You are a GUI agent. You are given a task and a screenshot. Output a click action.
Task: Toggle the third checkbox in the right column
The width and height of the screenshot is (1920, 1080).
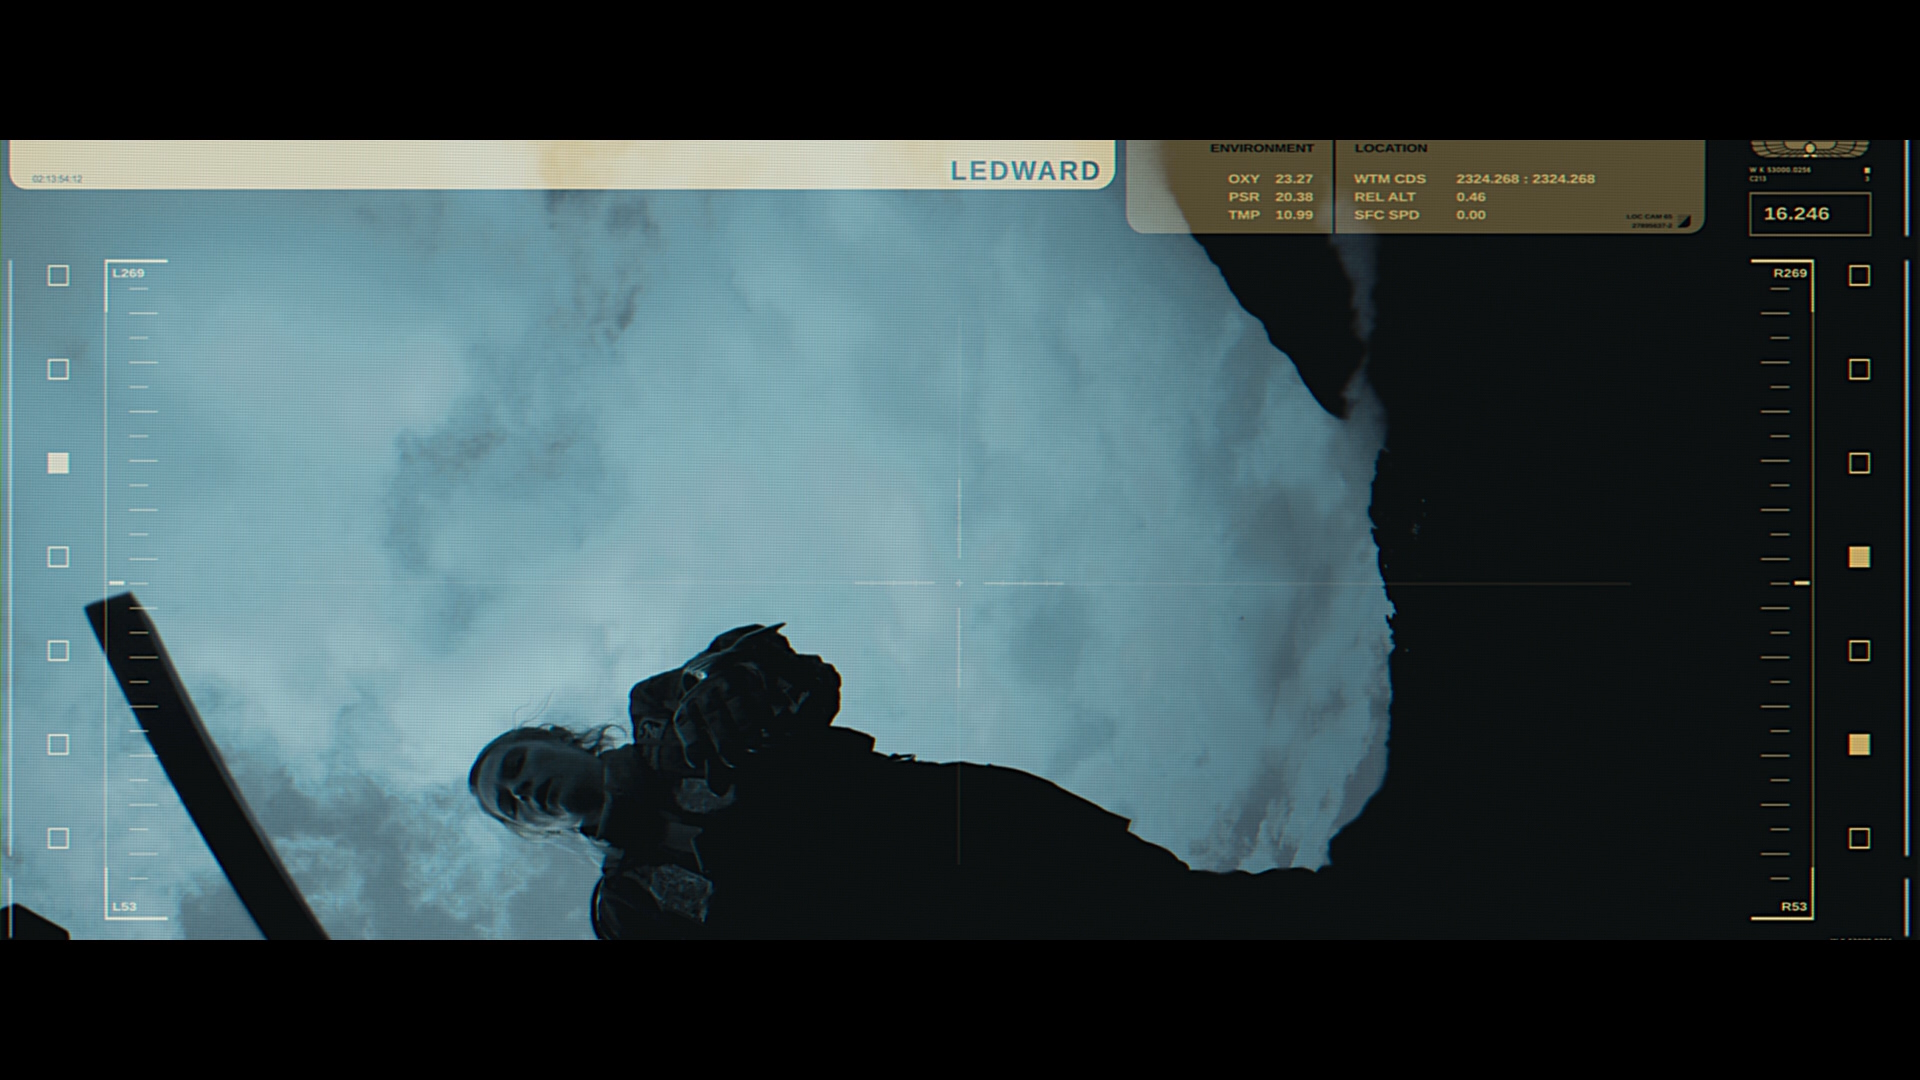[1859, 463]
